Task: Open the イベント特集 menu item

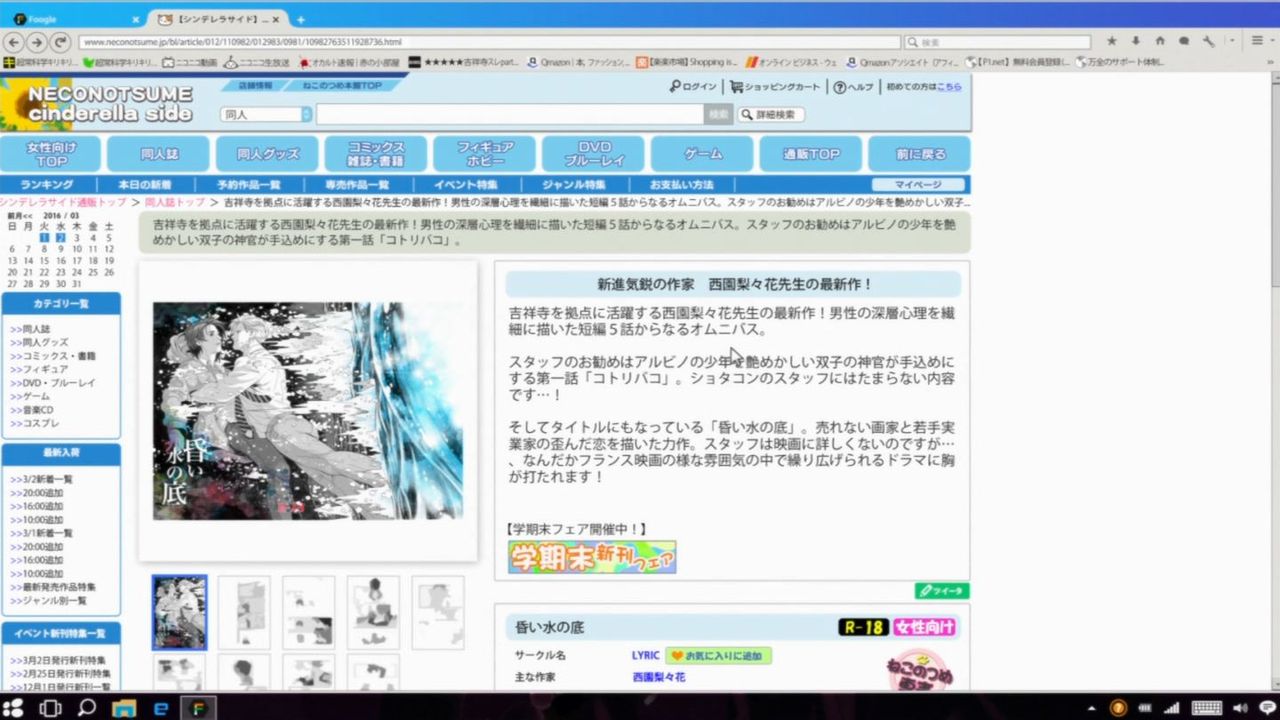Action: coord(465,185)
